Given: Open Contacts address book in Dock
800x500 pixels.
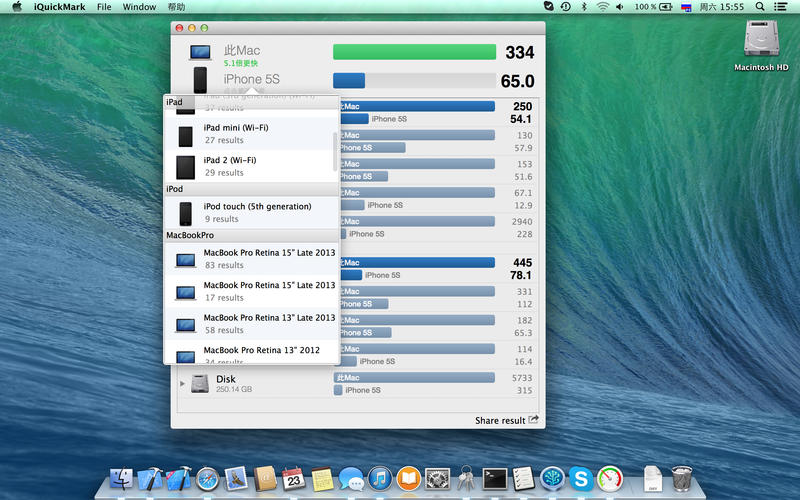Looking at the screenshot, I should click(x=265, y=479).
